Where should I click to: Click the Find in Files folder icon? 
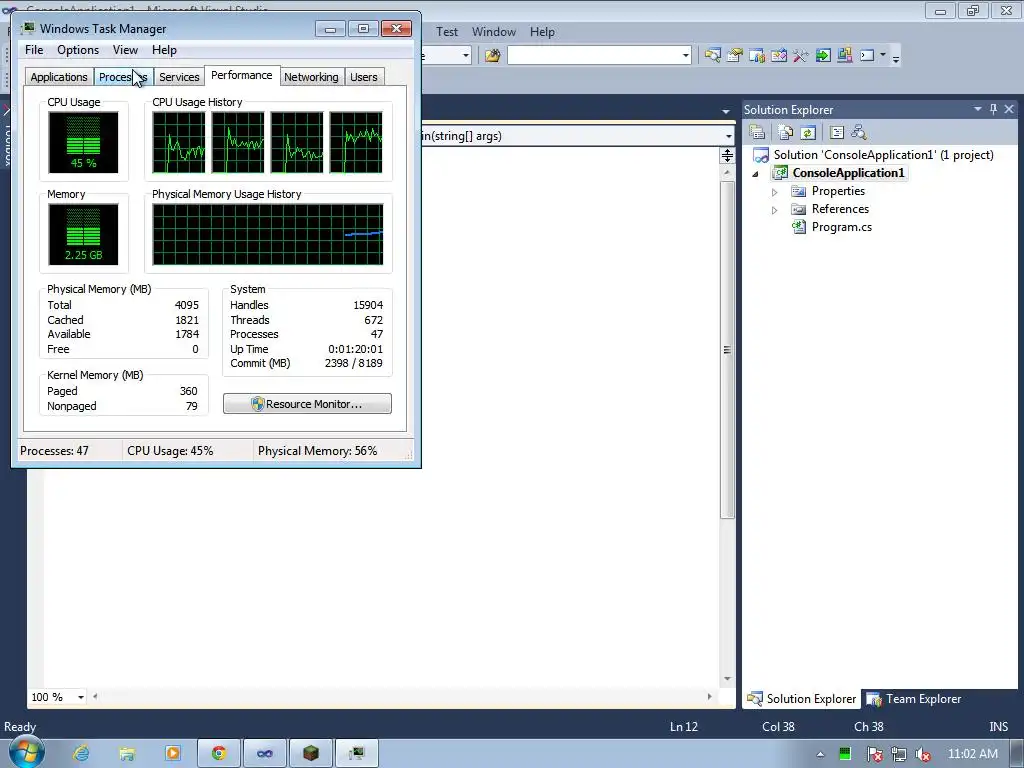click(492, 56)
